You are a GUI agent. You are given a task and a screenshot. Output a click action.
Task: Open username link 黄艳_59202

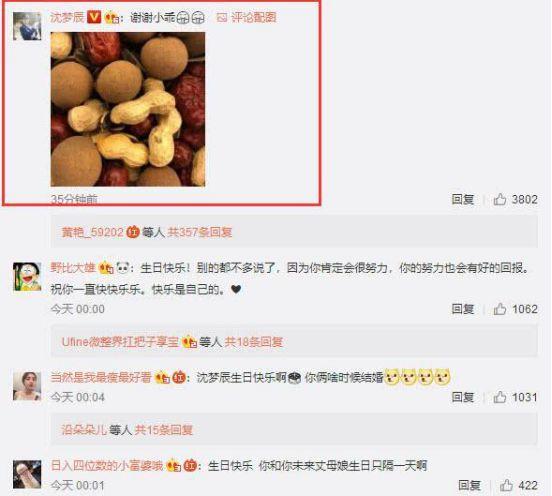93,232
